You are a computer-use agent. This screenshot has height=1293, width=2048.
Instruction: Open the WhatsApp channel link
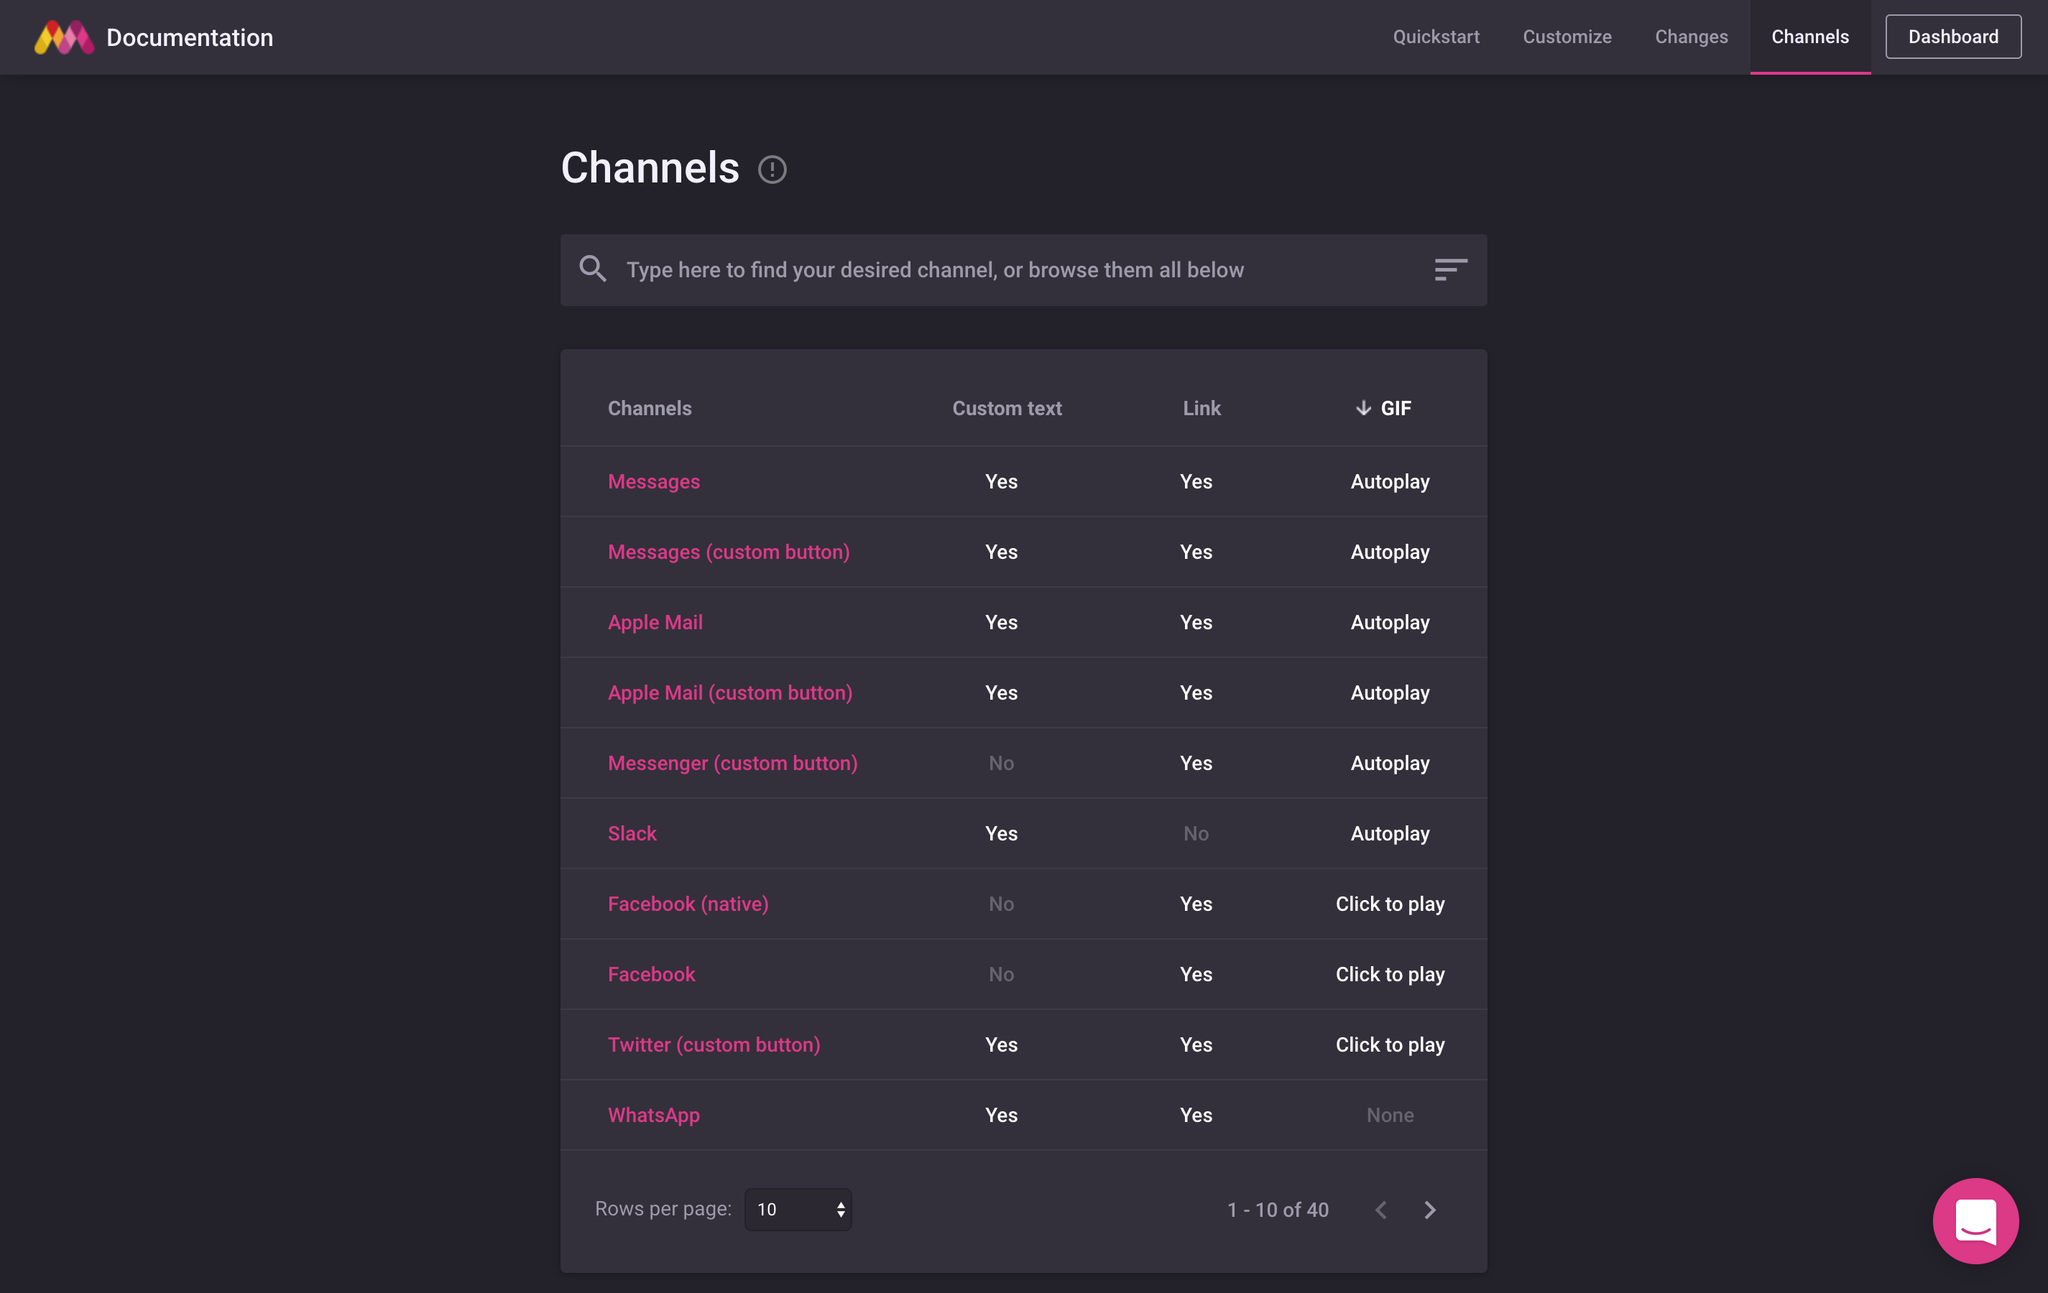point(654,1115)
